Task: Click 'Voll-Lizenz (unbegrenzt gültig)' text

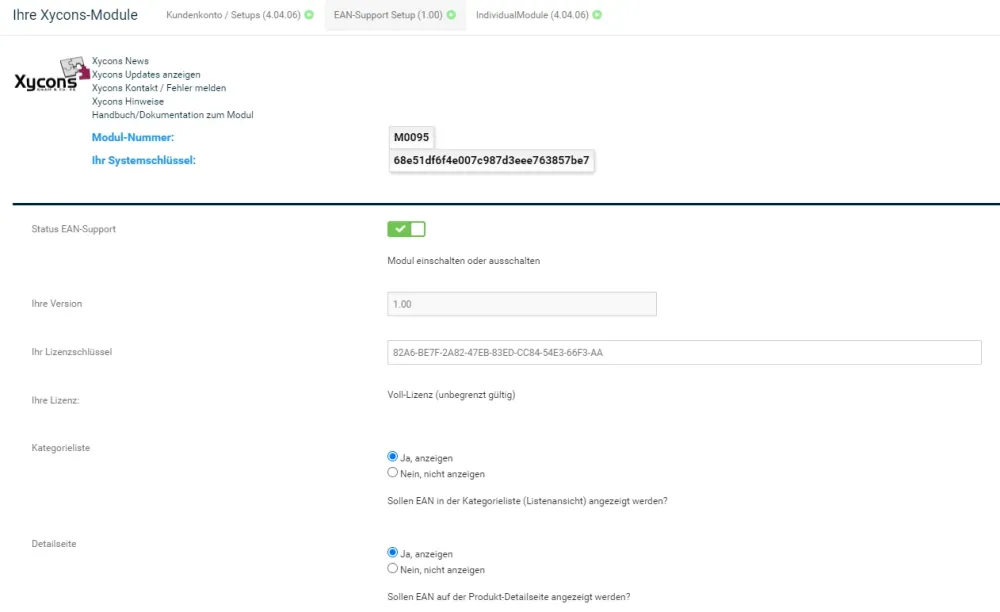Action: 451,395
